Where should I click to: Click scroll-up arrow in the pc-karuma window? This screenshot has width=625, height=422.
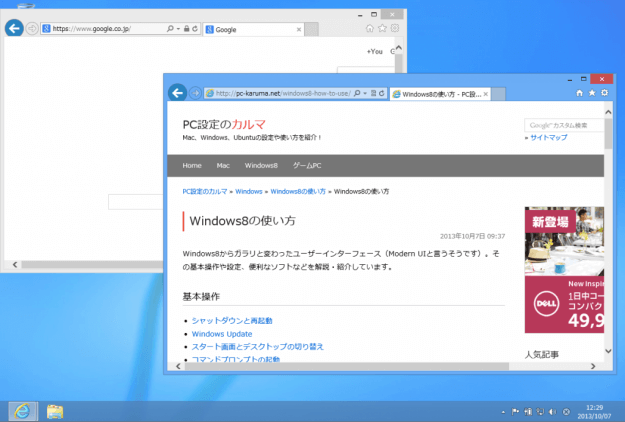pos(608,112)
